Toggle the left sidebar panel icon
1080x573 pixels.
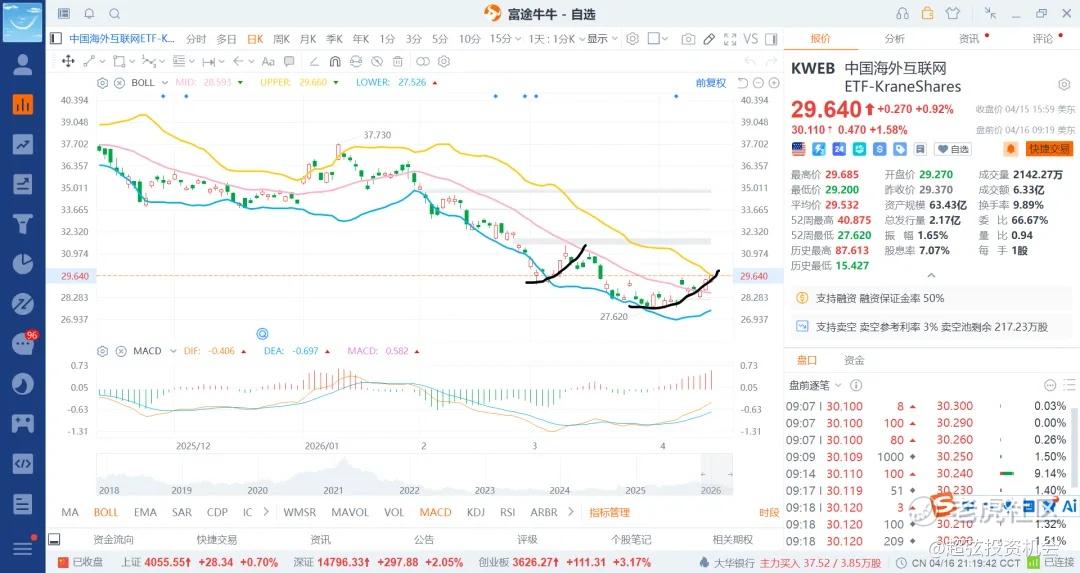point(56,39)
